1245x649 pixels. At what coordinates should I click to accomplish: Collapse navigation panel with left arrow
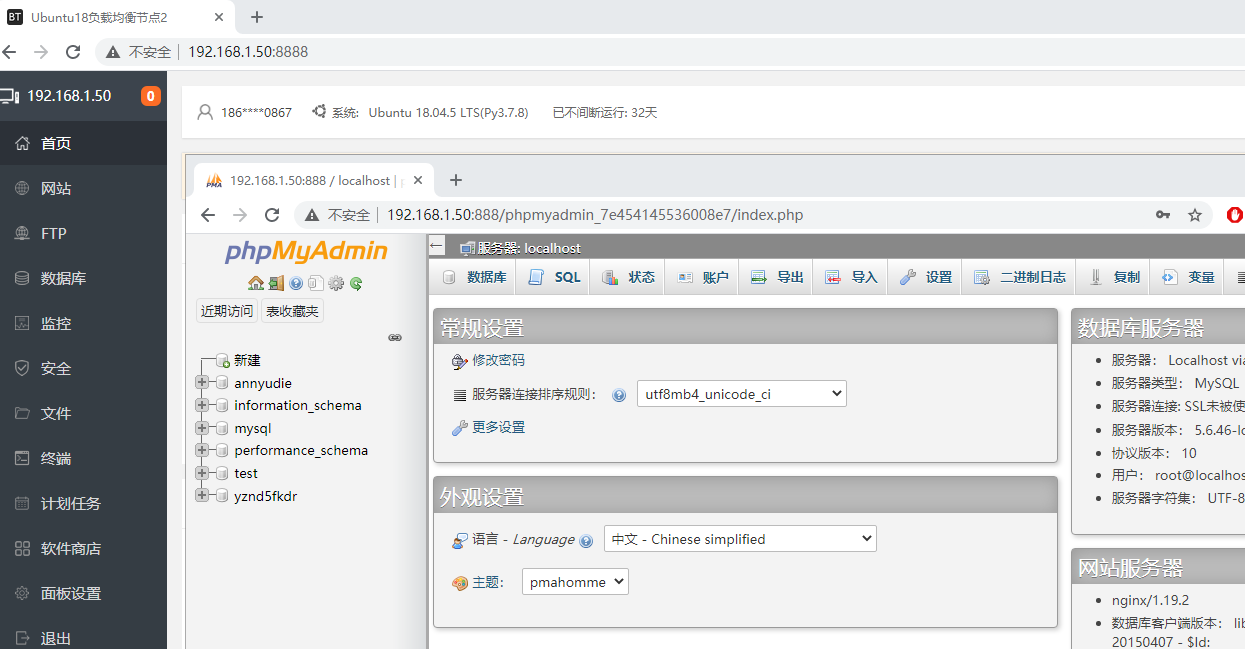pos(437,246)
